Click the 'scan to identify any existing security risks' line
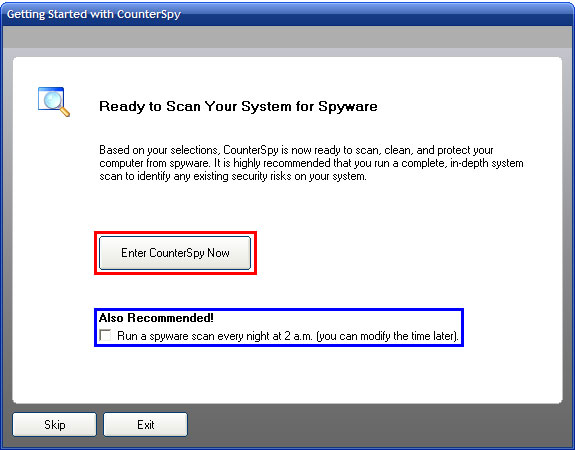Image resolution: width=575 pixels, height=450 pixels. (x=233, y=176)
